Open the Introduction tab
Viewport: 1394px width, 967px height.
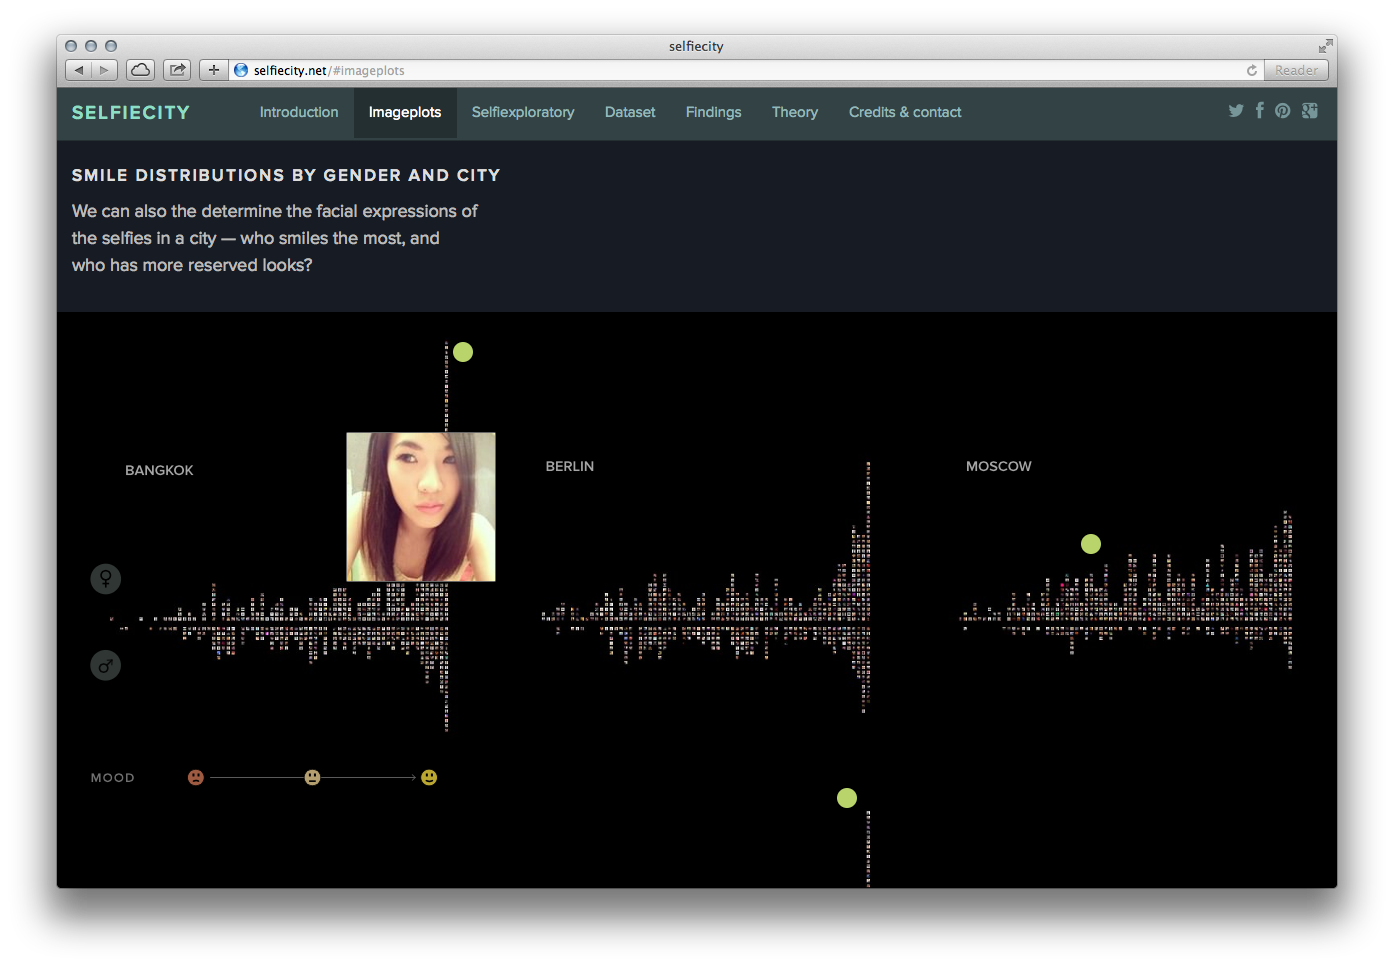pos(299,112)
